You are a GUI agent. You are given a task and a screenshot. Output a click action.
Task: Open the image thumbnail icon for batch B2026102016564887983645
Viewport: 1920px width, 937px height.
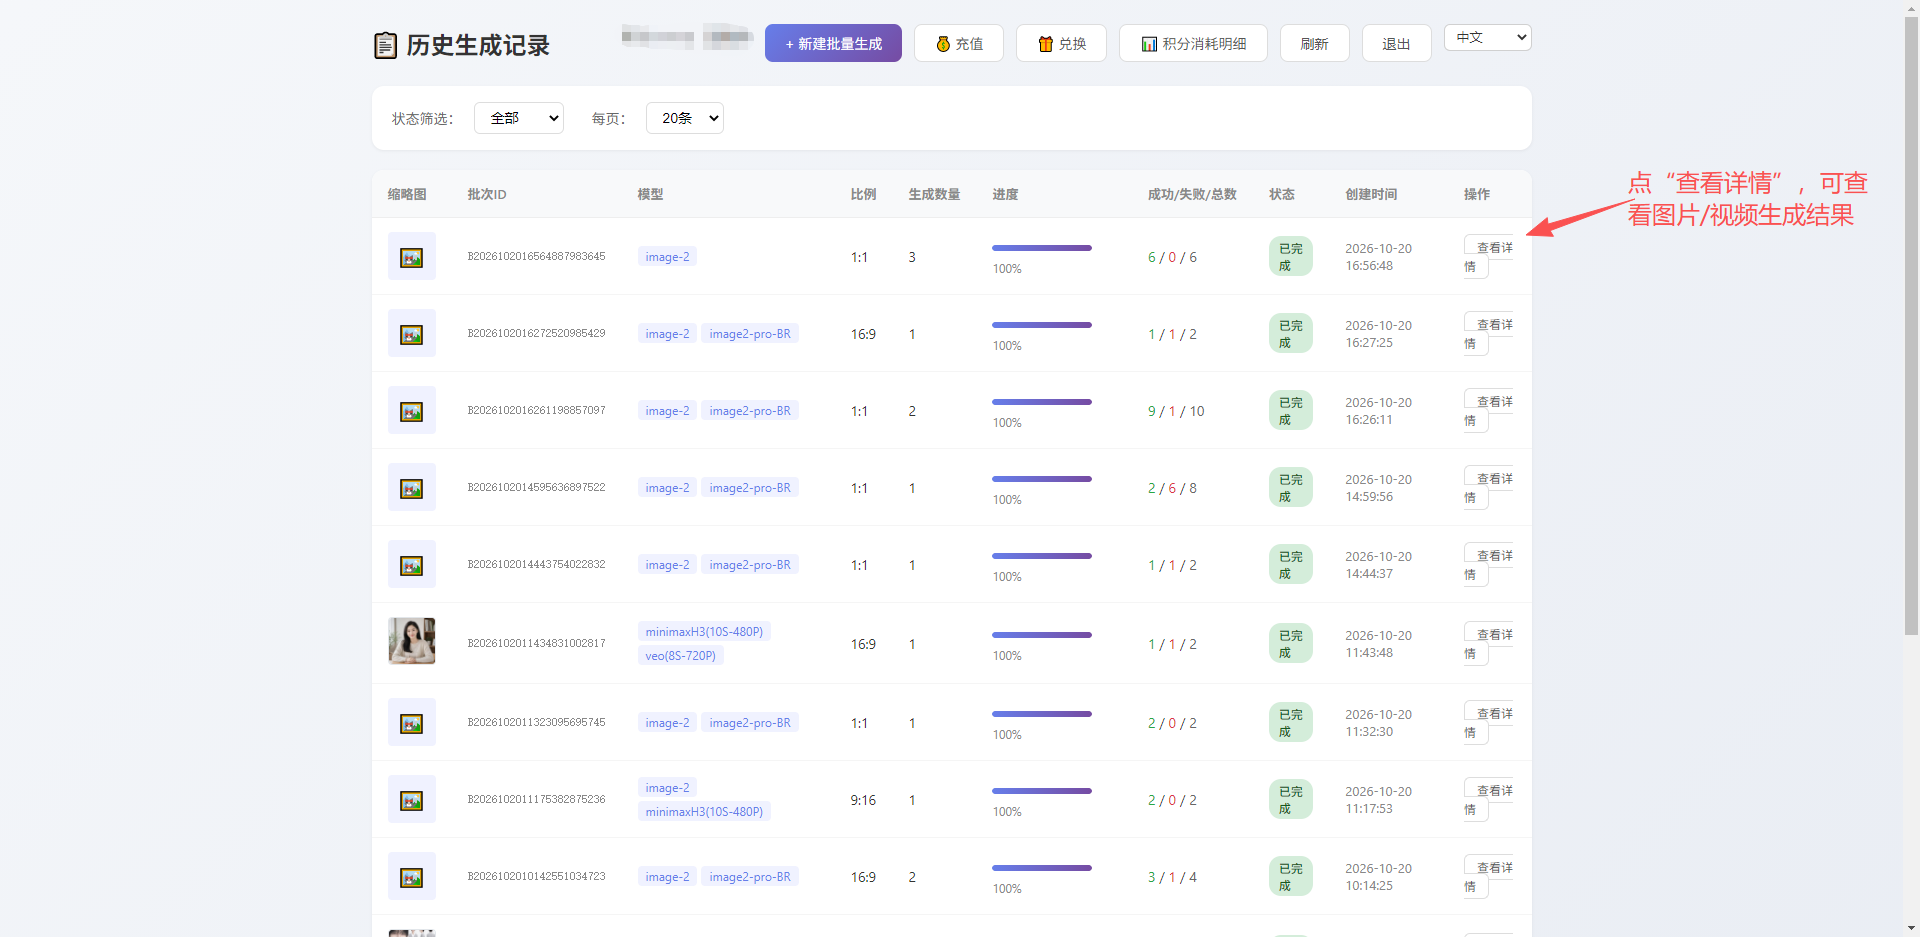412,257
